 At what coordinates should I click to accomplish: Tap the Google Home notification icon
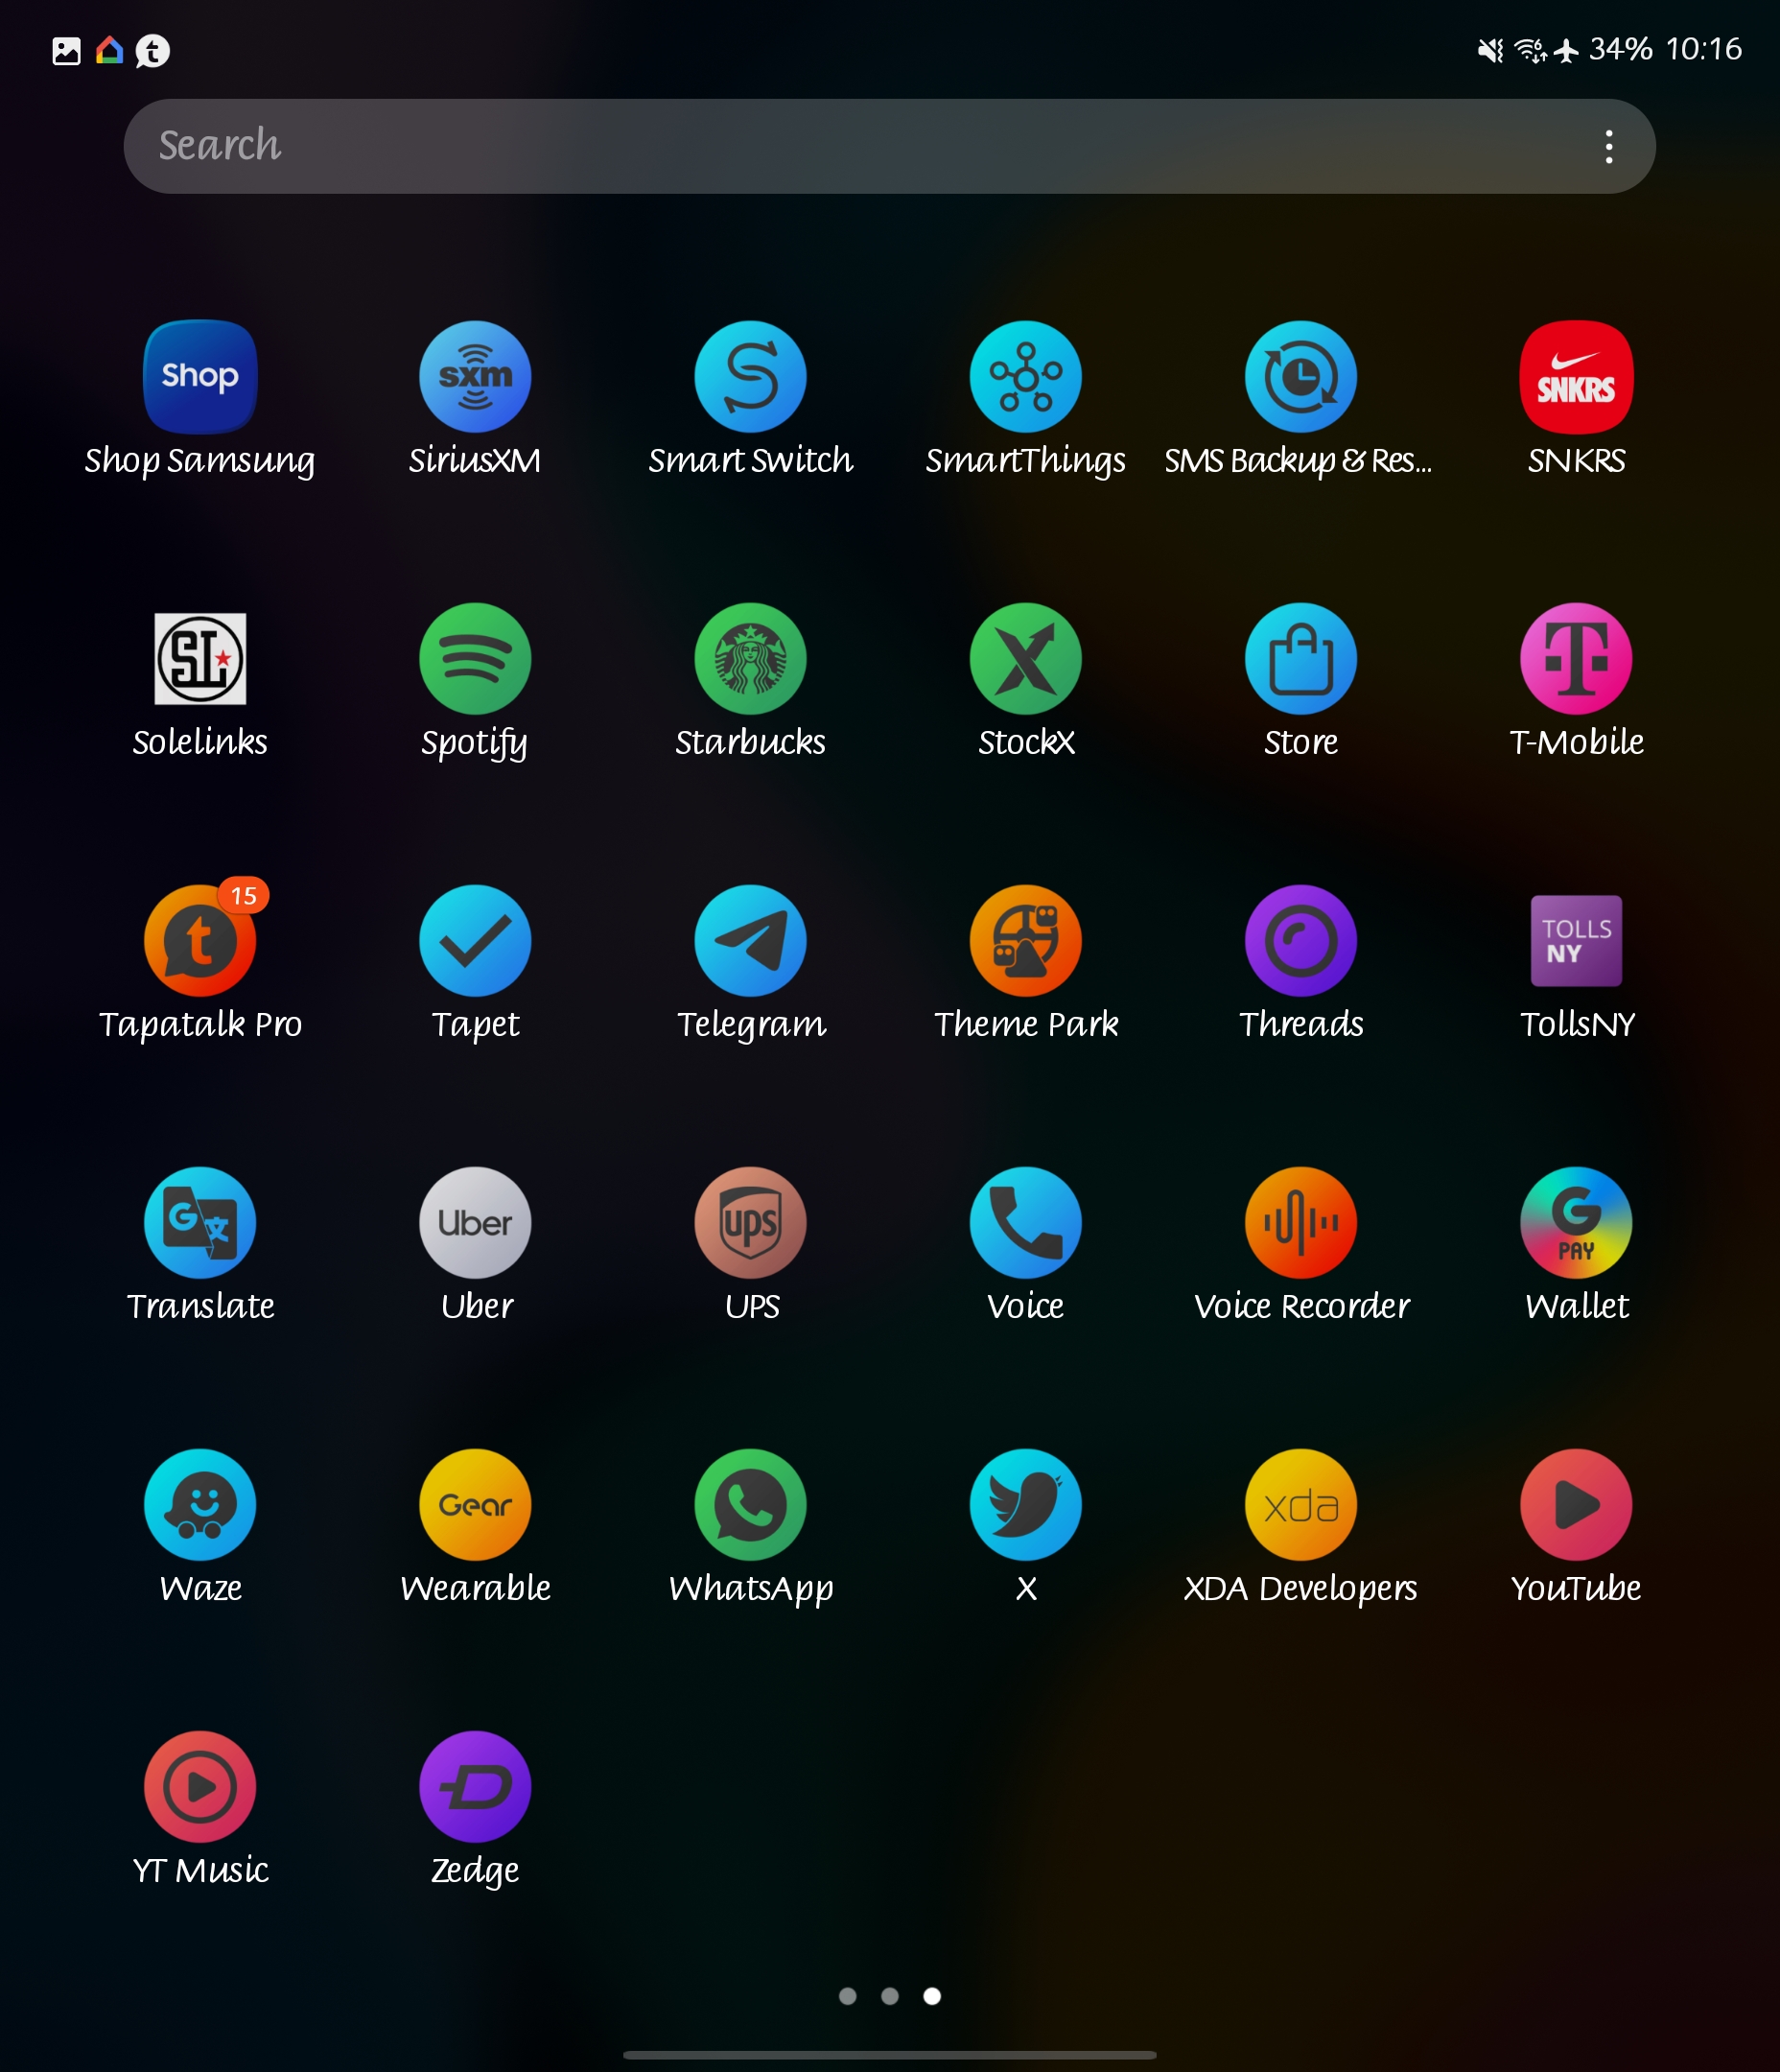[109, 50]
